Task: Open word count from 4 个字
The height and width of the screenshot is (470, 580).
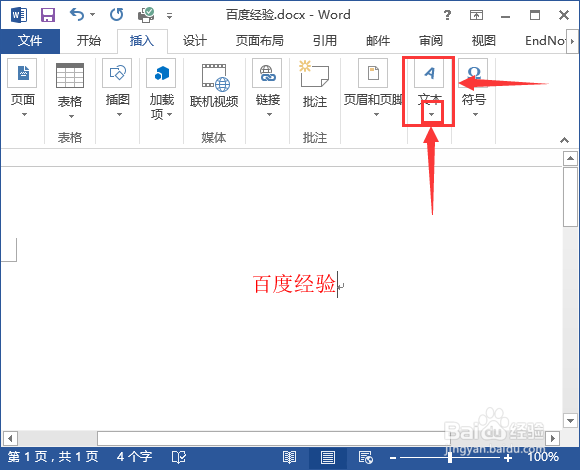Action: [134, 457]
